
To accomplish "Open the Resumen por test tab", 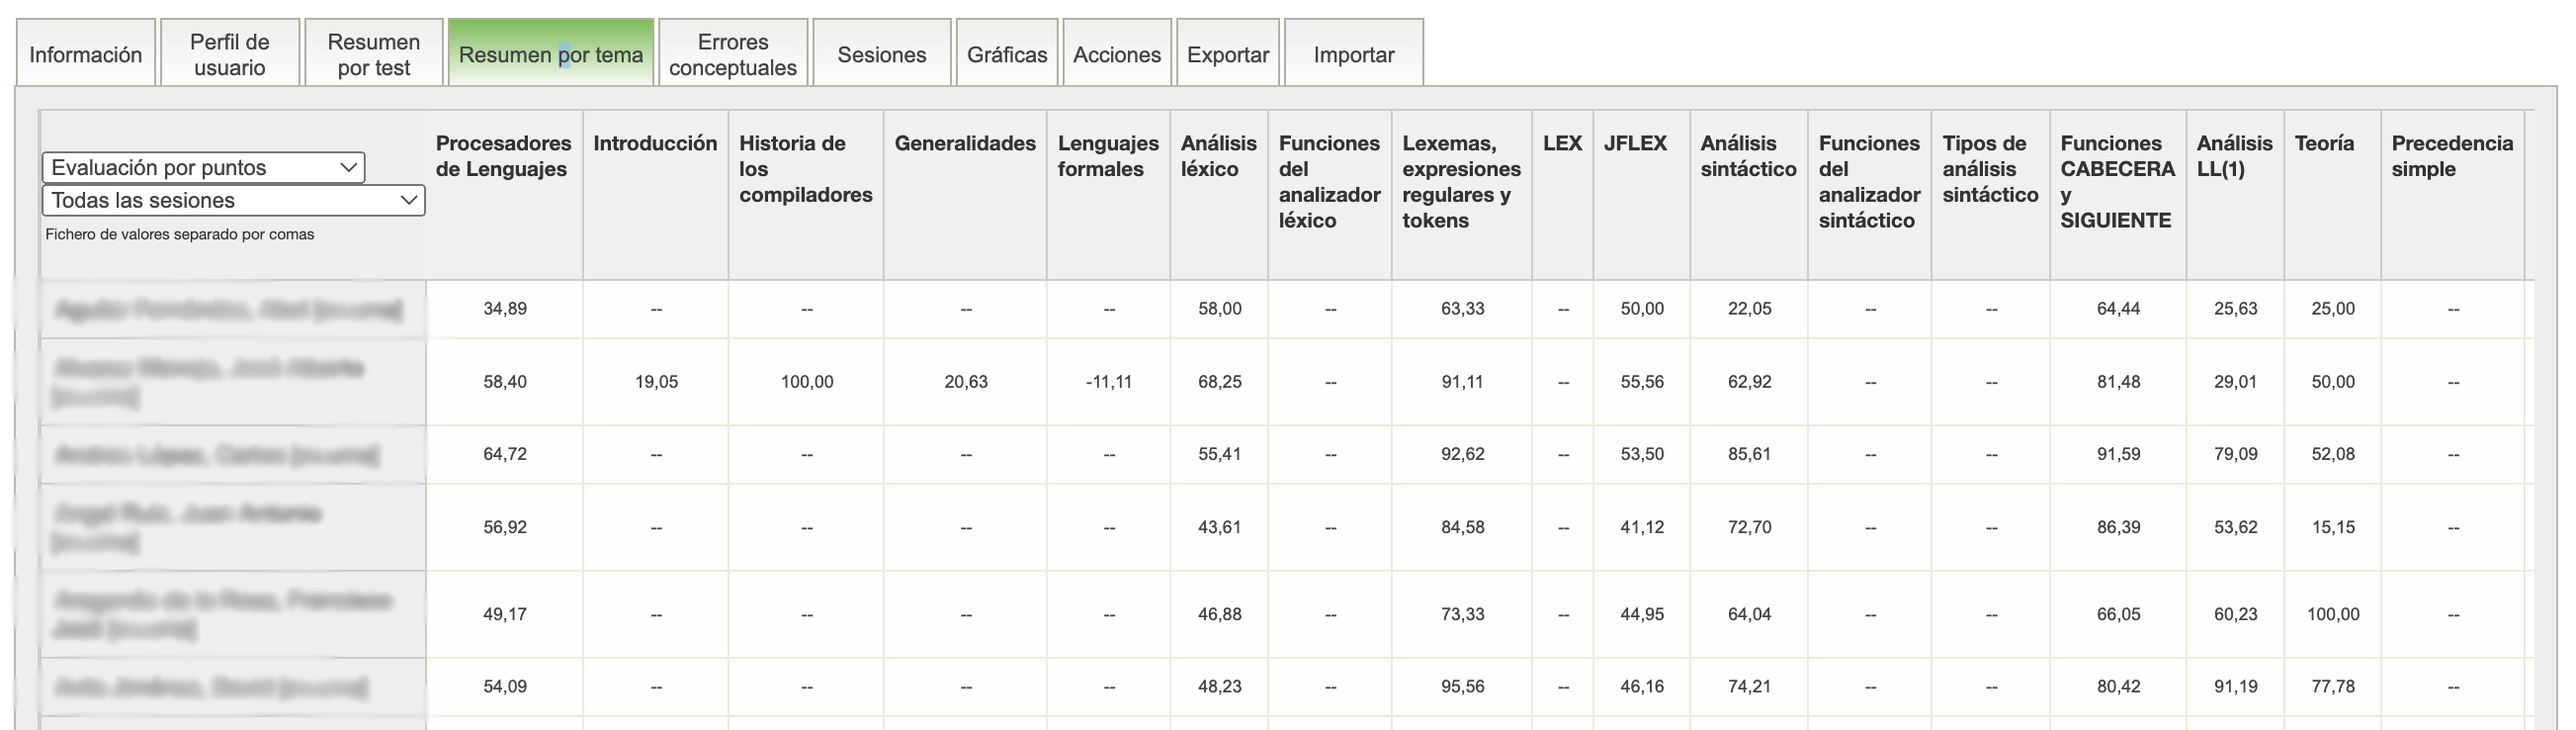I will coord(373,55).
